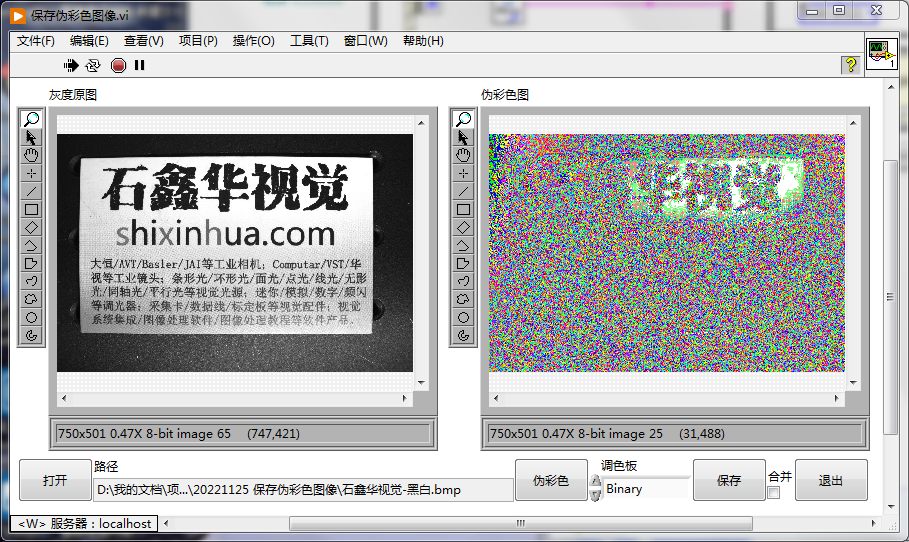This screenshot has height=542, width=909.
Task: Click the 路径 file path field
Action: 303,490
